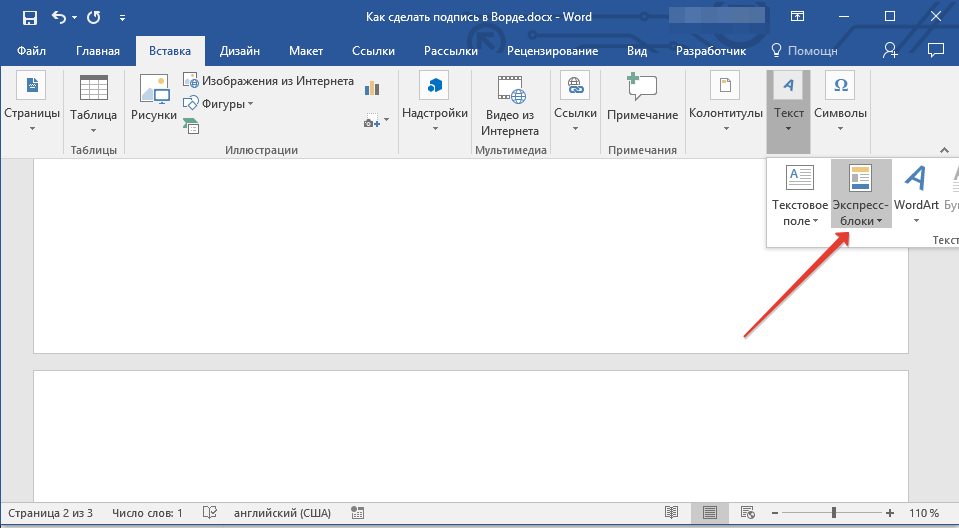Click the chart icon in Иллюстрации
This screenshot has height=528, width=959.
coord(374,88)
